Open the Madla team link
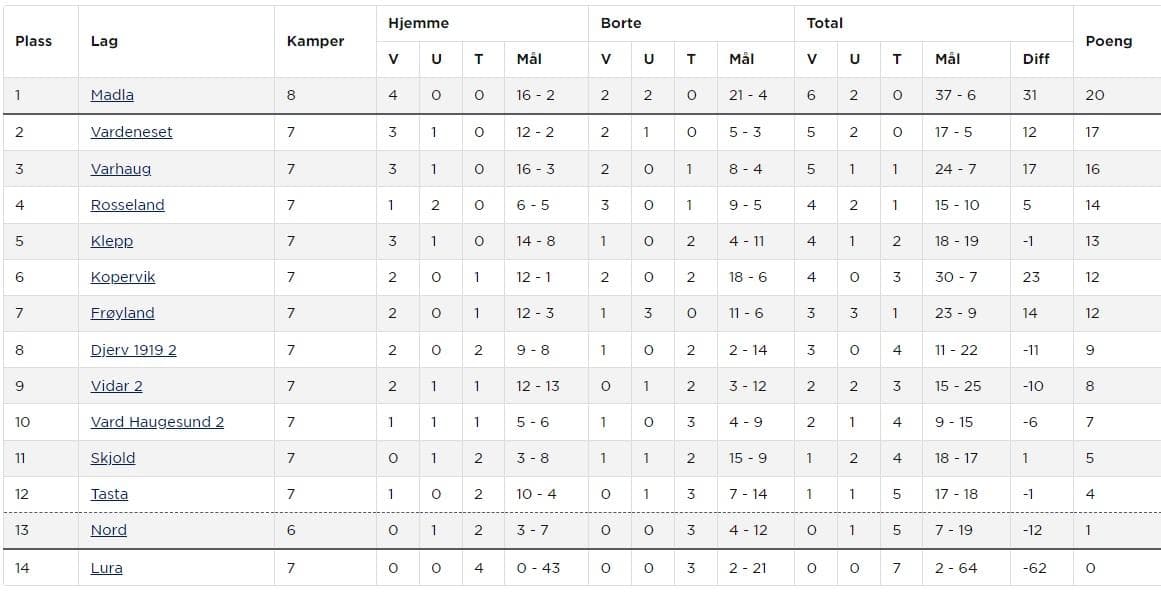Viewport: 1161px width, 592px height. click(x=112, y=95)
